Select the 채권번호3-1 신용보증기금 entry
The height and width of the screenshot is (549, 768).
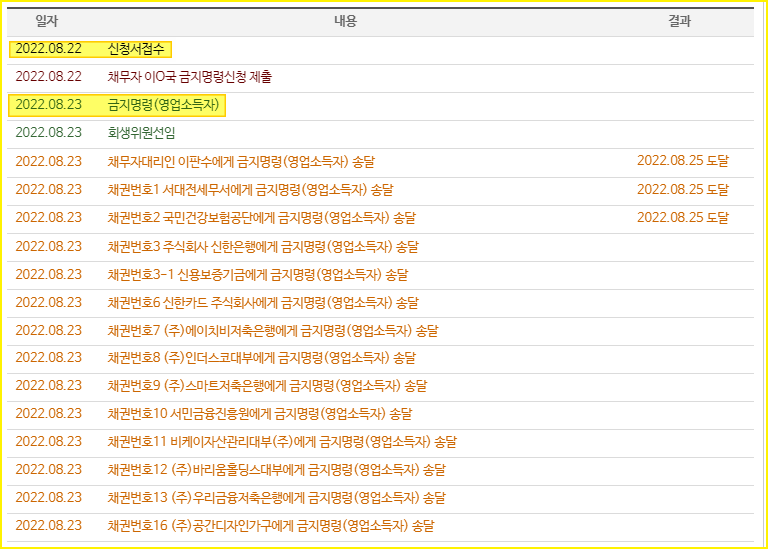pyautogui.click(x=258, y=274)
